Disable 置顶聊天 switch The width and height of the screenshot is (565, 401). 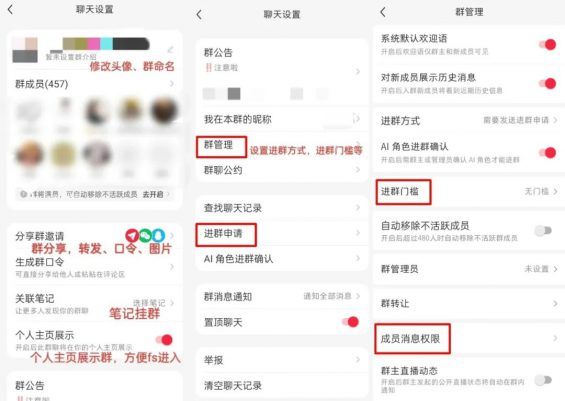[x=350, y=322]
